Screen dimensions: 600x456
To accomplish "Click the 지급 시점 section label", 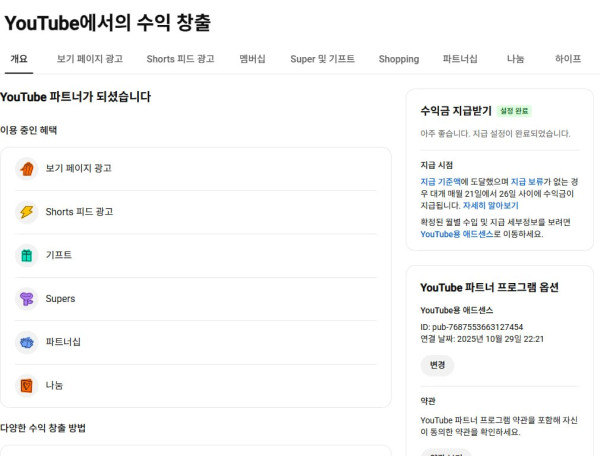I will [437, 165].
